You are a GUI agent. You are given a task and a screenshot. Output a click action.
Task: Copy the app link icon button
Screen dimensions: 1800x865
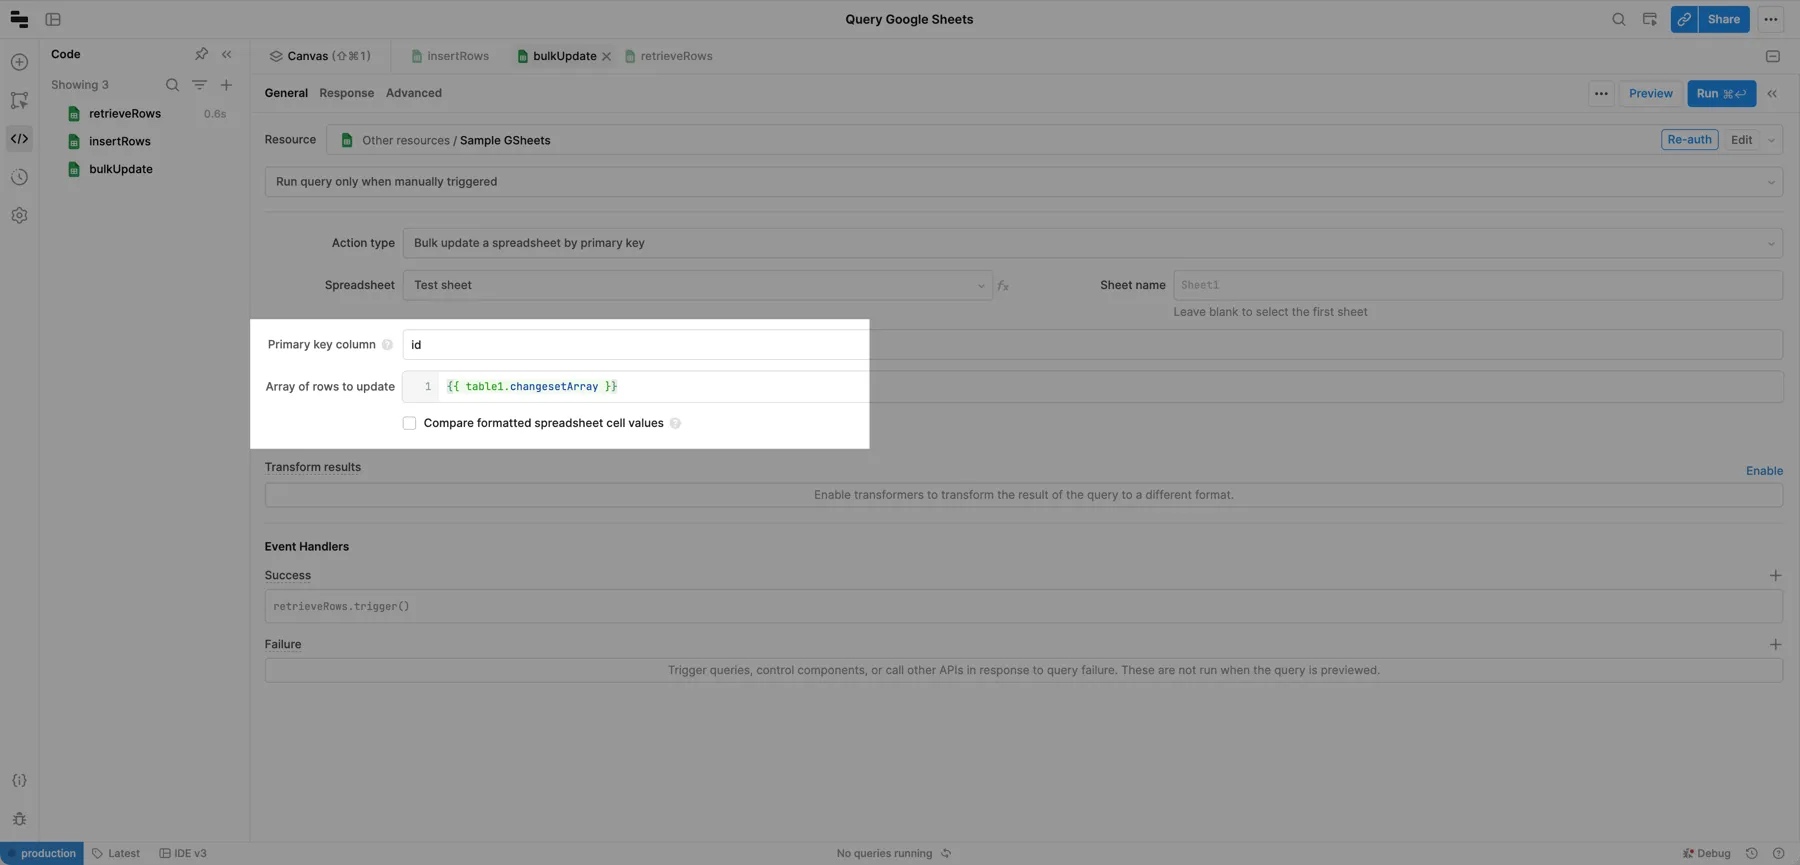pyautogui.click(x=1684, y=19)
